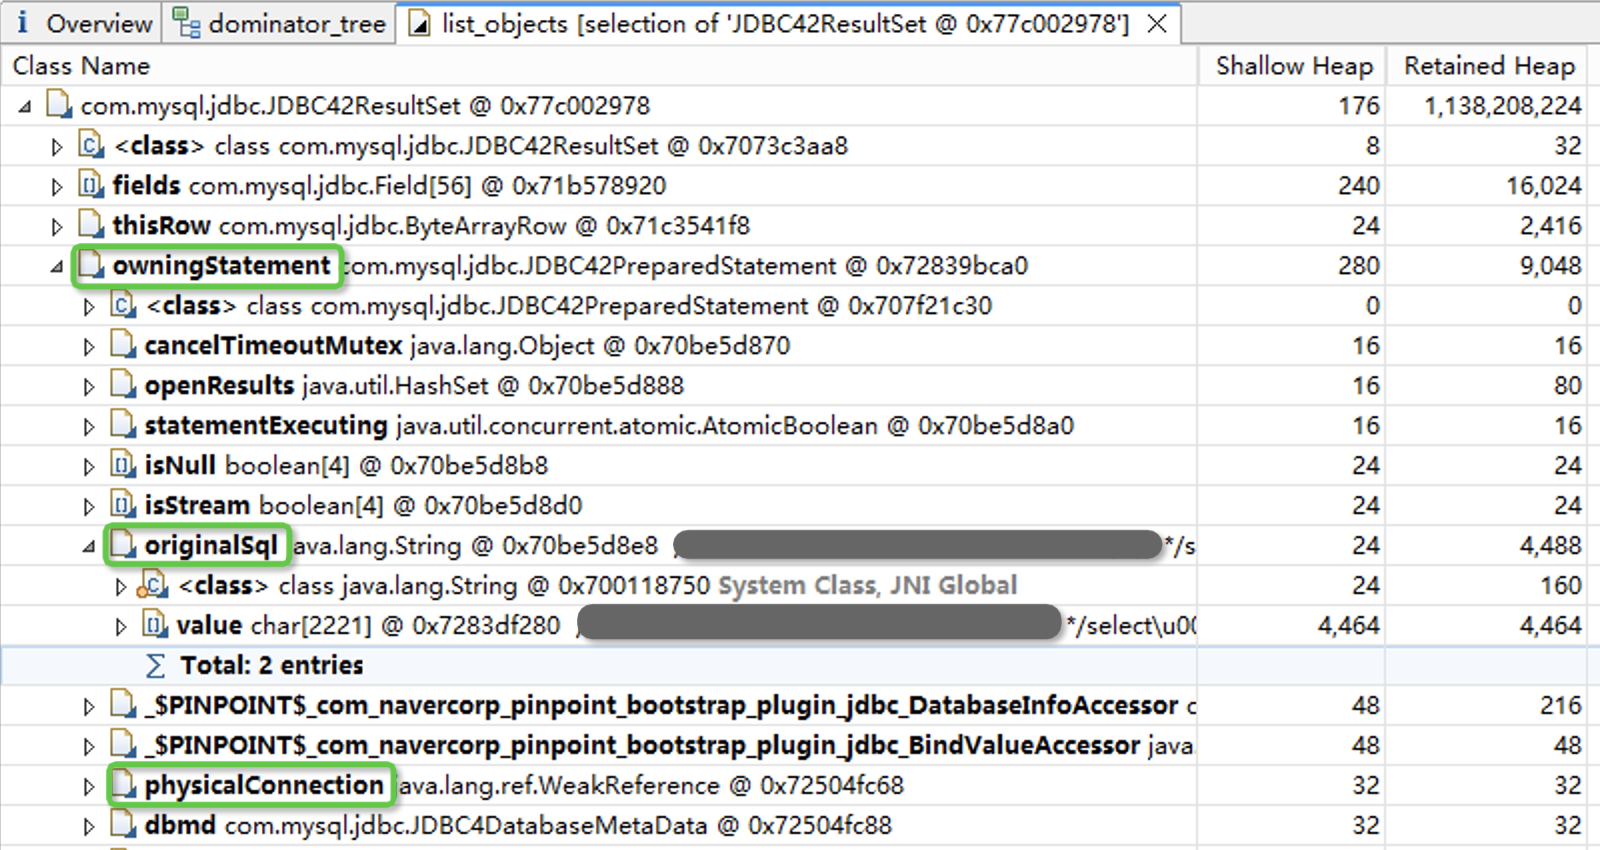This screenshot has height=850, width=1600.
Task: Click the array icon beside isNull boolean[4]
Action: pyautogui.click(x=123, y=466)
